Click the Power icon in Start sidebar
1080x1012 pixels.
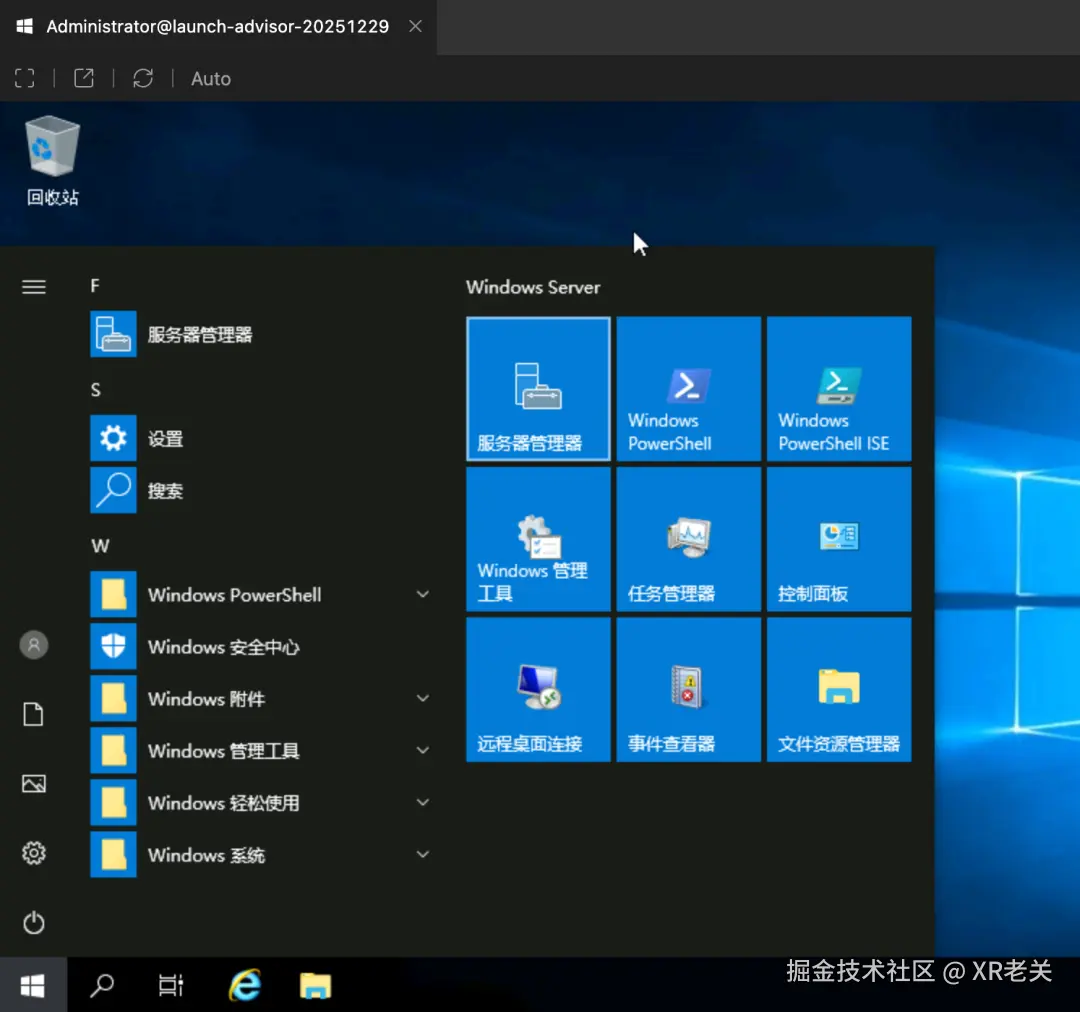34,922
